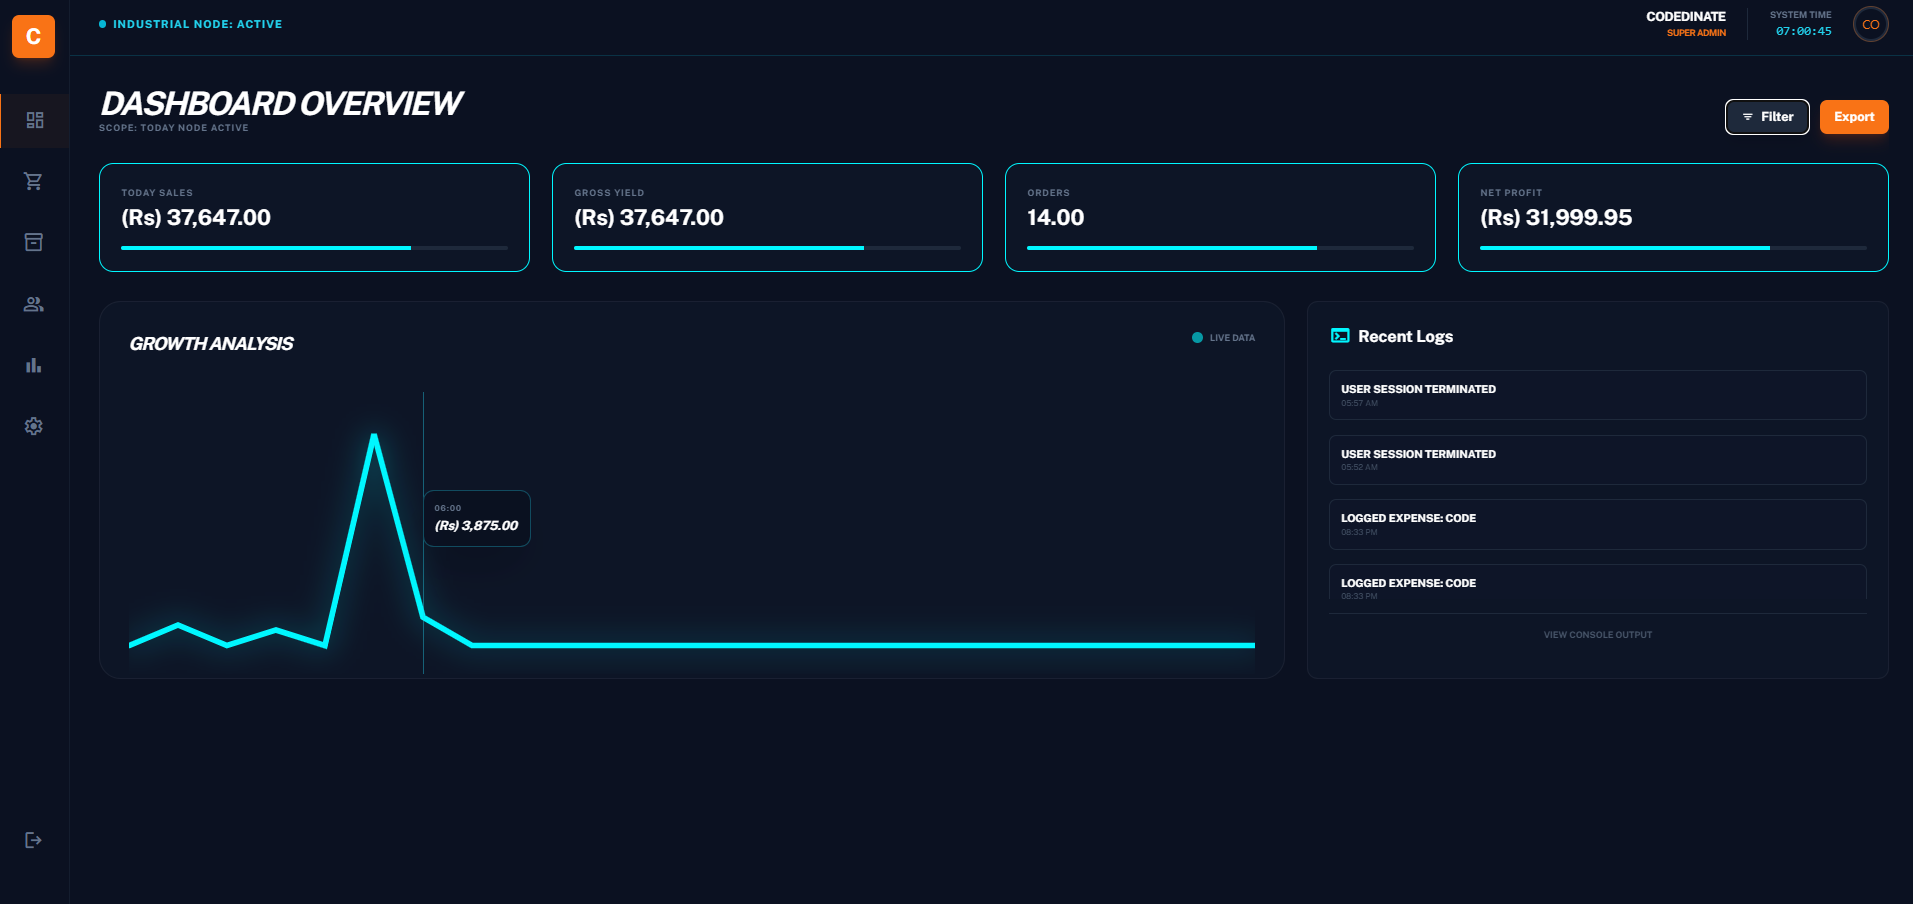Click the Filter button
Screen dimensions: 1913x904
point(1767,117)
